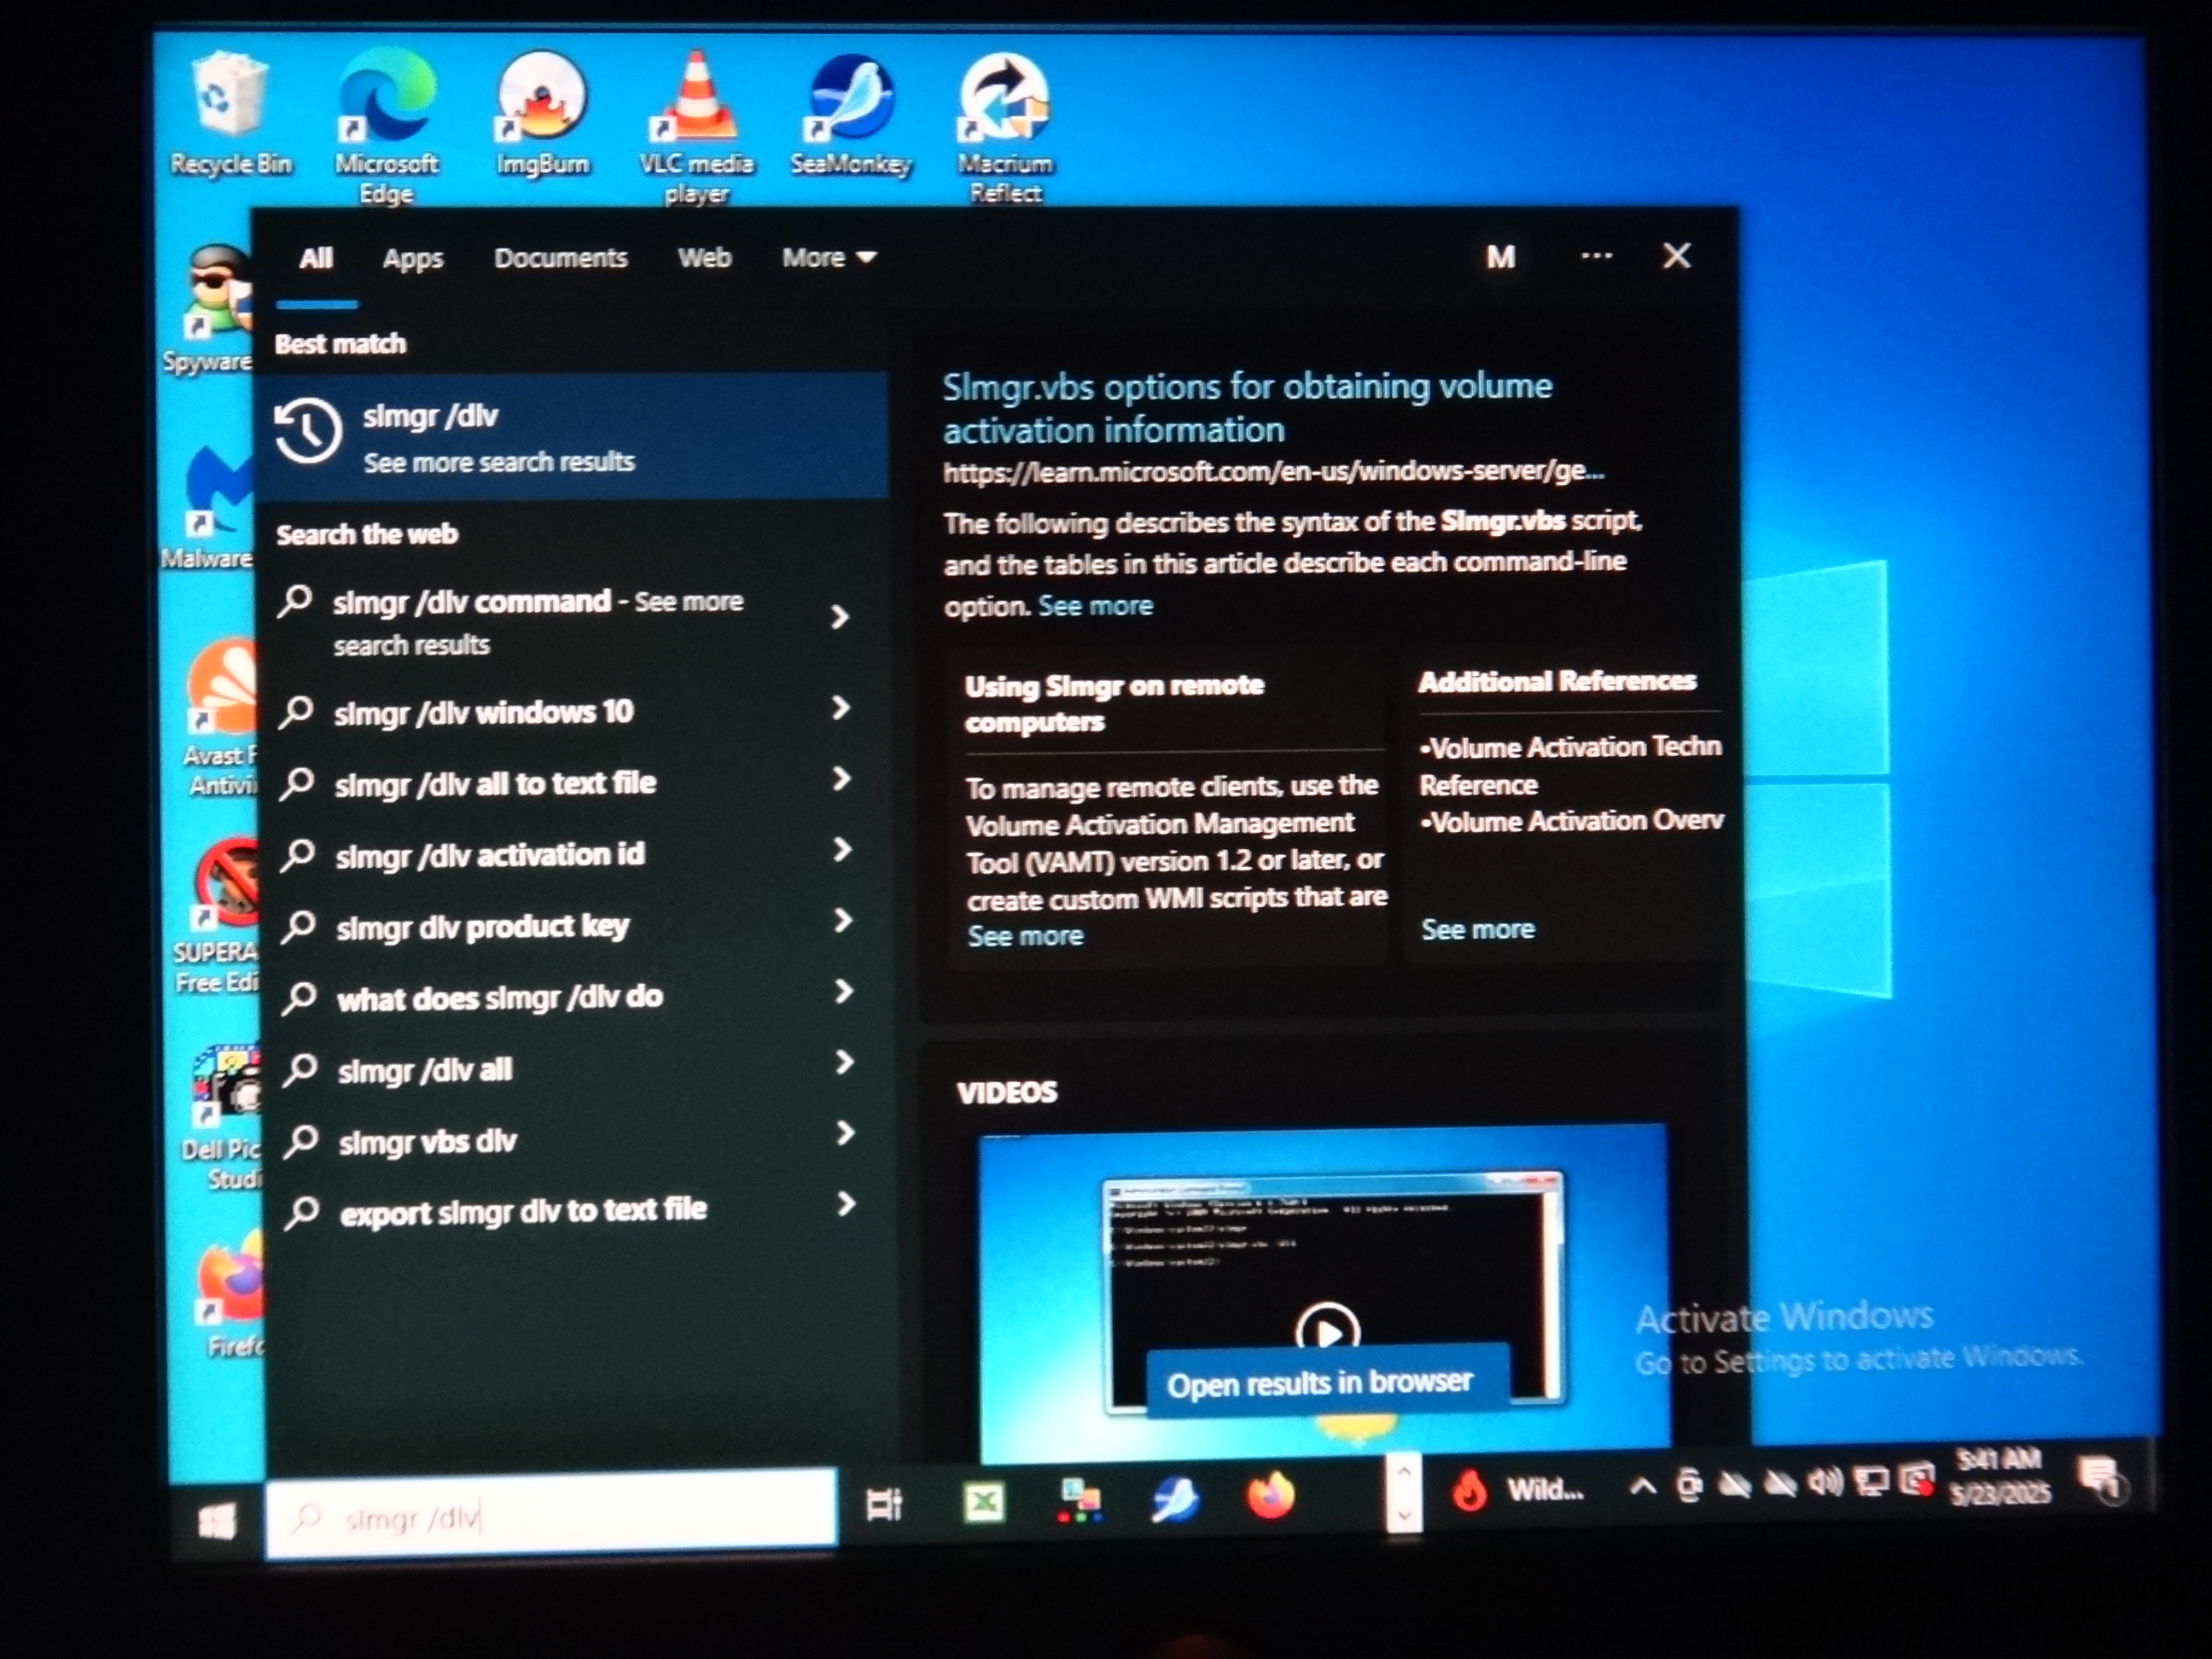Click the account M avatar
The image size is (2212, 1659).
(x=1500, y=258)
